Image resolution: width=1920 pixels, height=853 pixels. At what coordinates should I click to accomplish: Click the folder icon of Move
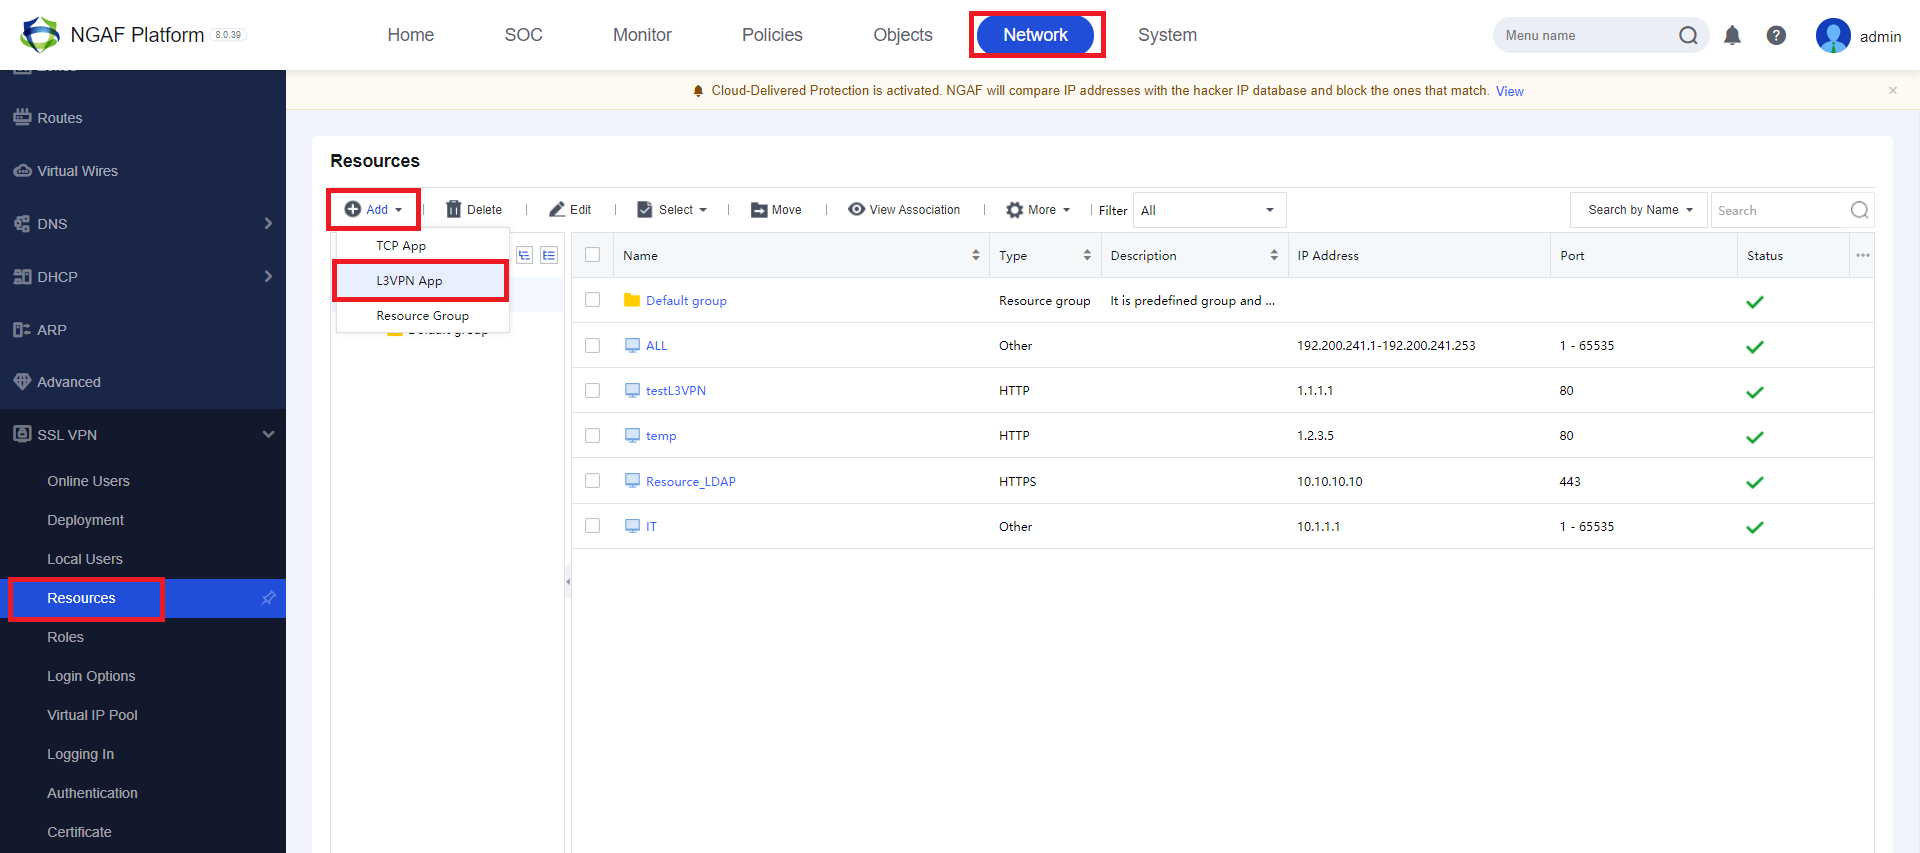(x=759, y=210)
